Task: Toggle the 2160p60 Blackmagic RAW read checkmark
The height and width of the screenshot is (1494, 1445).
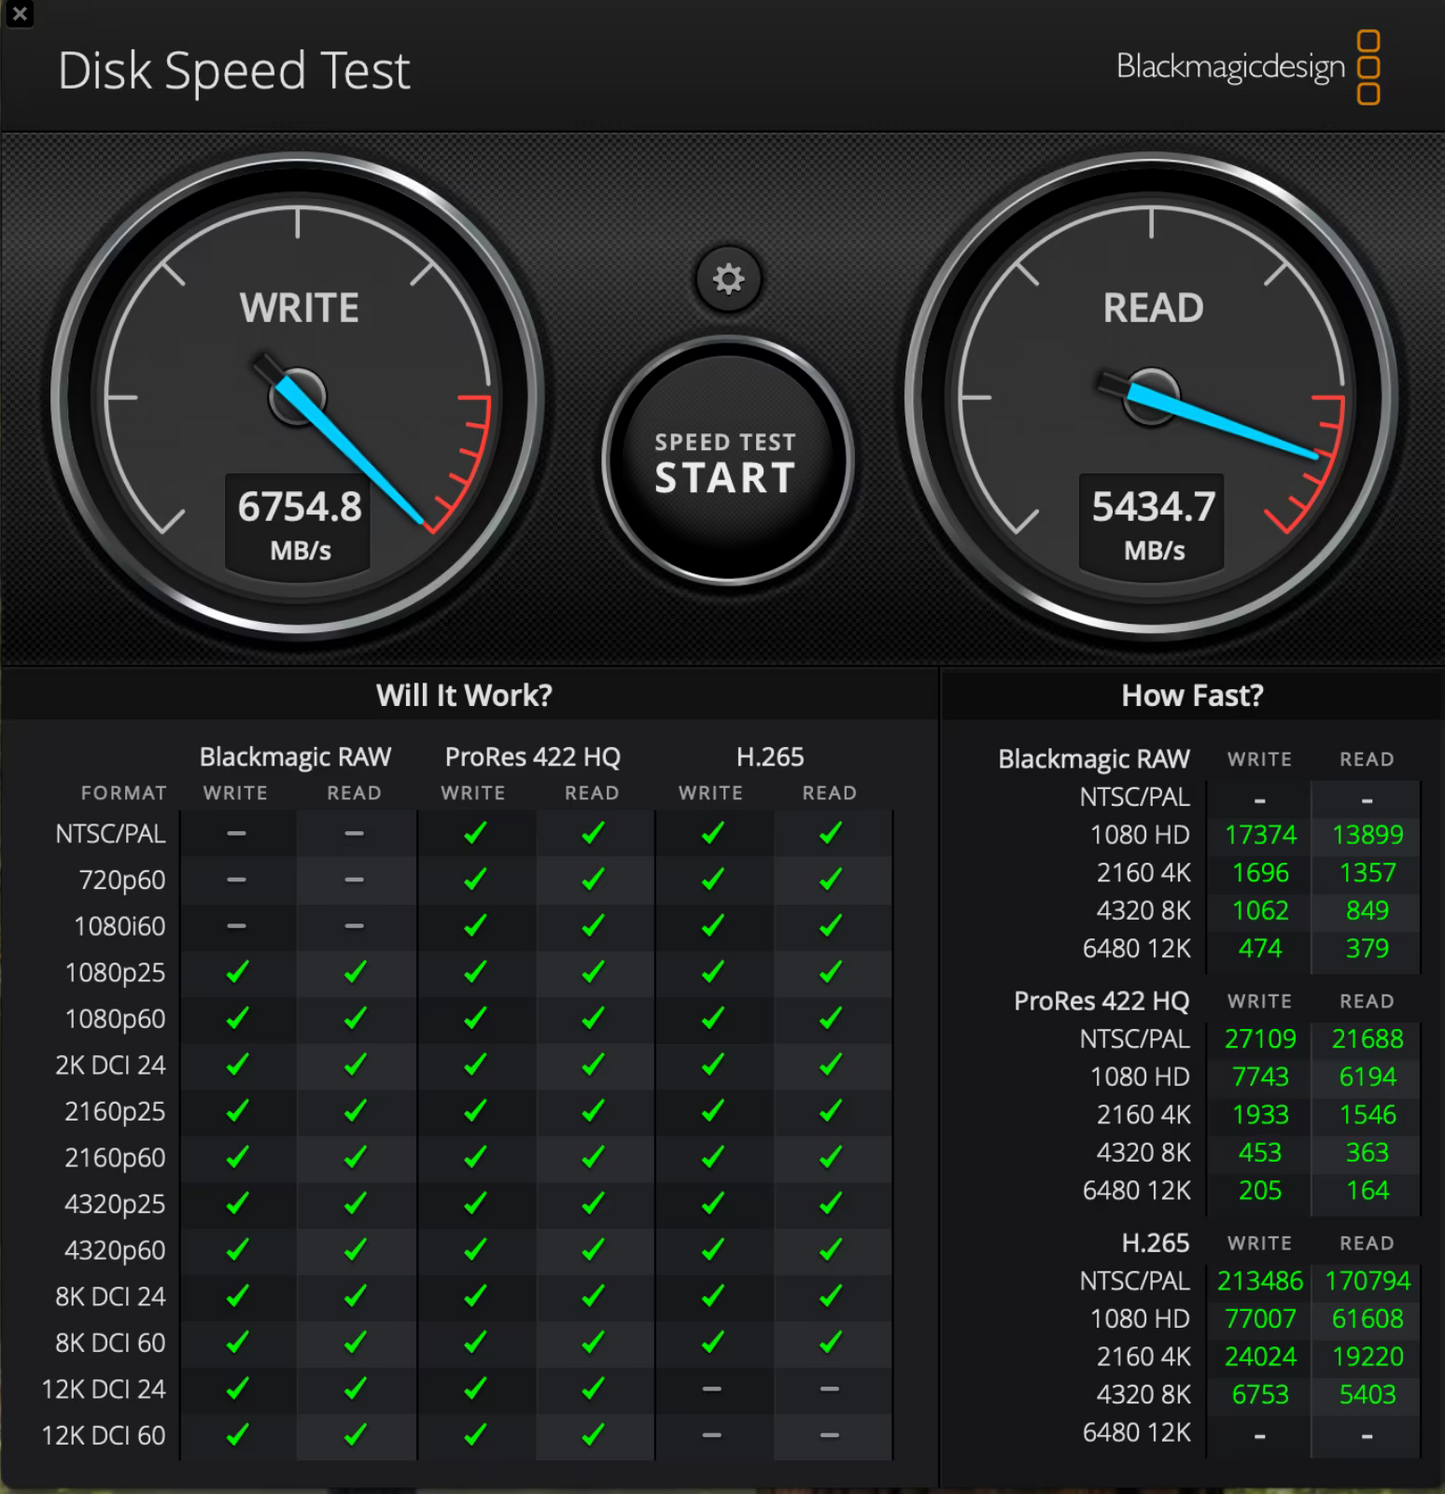Action: [x=356, y=1157]
